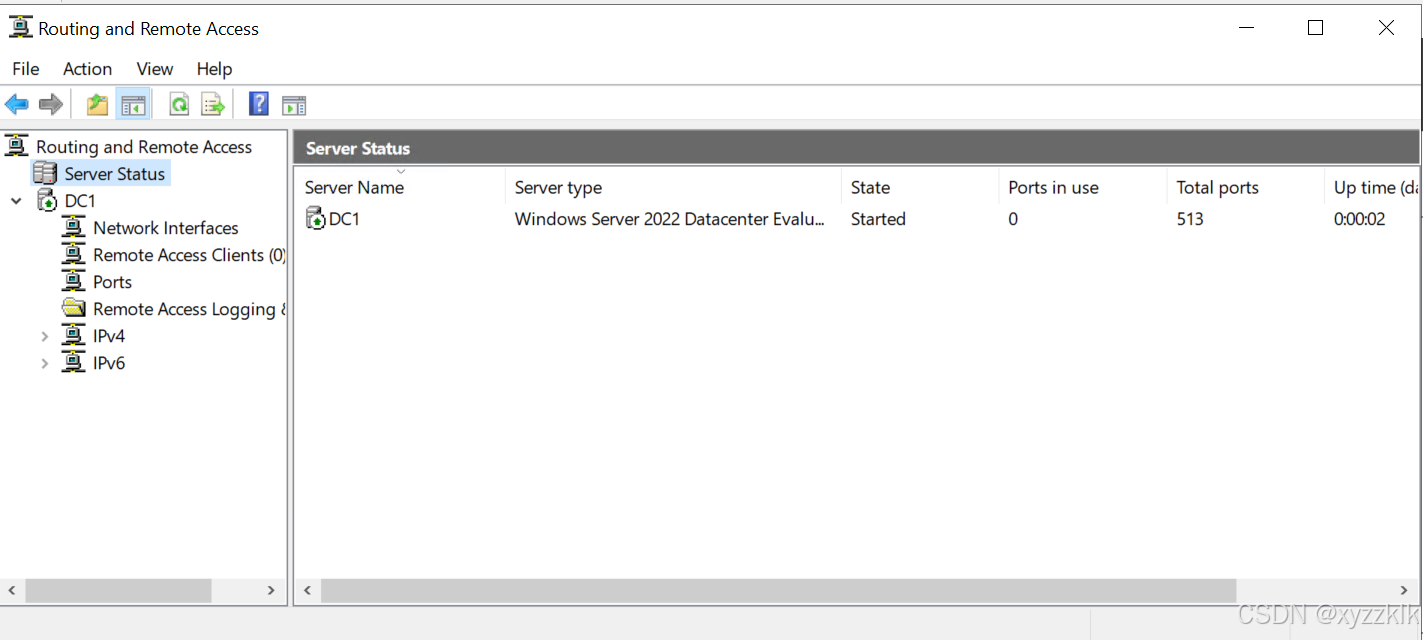Click tree pane scroll right arrow
Image resolution: width=1423 pixels, height=640 pixels.
coord(270,590)
